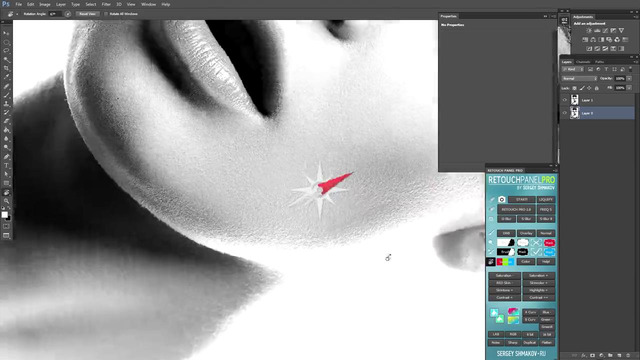Image resolution: width=640 pixels, height=360 pixels.
Task: Select the Type tool in toolbar
Action: [6, 165]
